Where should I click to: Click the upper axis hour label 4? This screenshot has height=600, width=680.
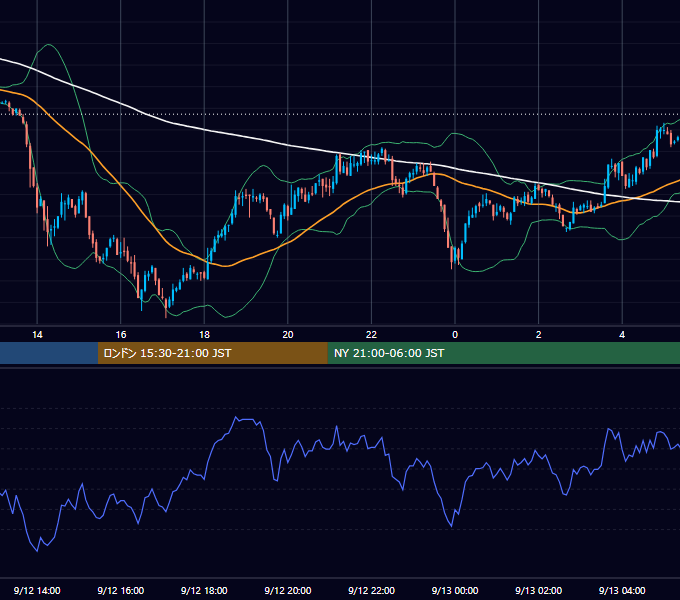(622, 335)
